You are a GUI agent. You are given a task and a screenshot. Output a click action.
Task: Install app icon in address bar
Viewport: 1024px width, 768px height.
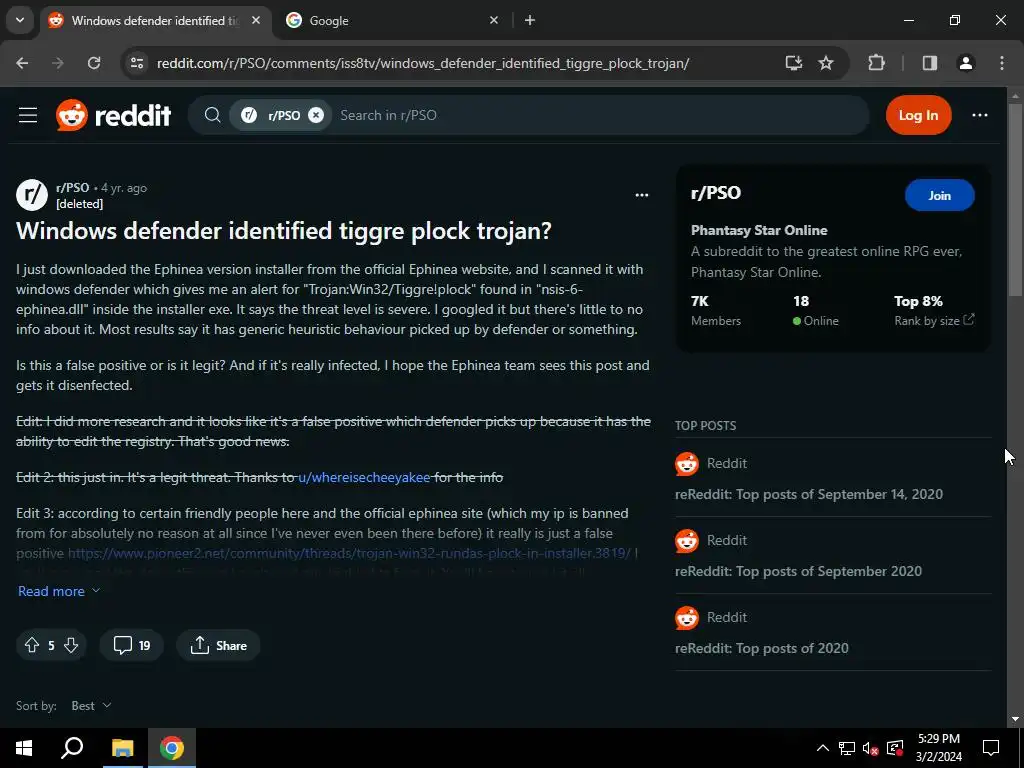[x=793, y=63]
